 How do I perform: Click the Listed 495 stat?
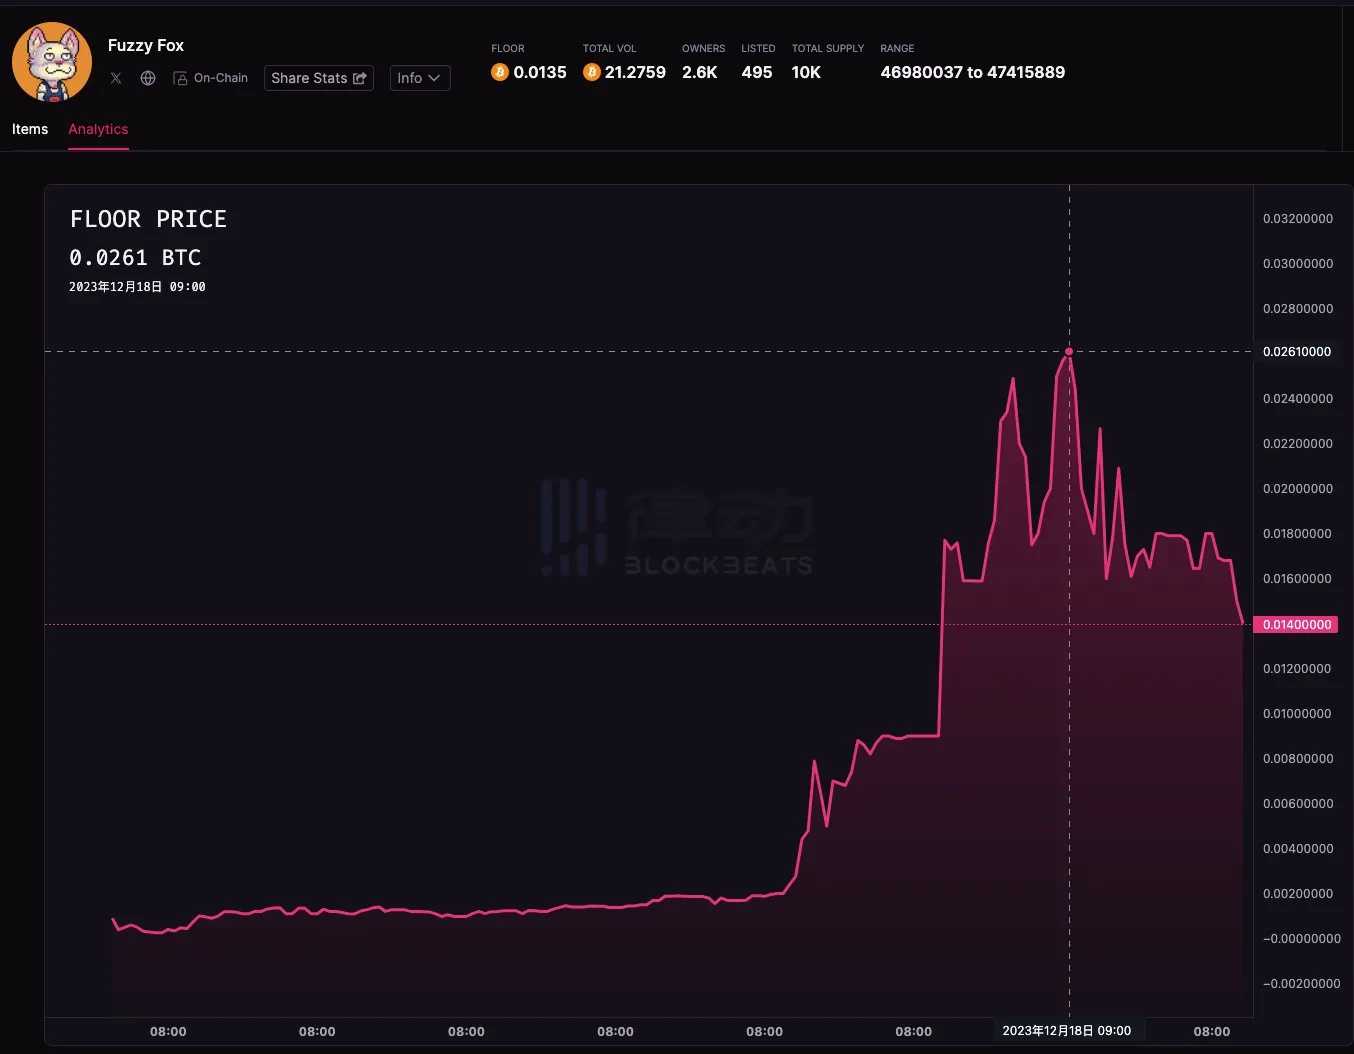pyautogui.click(x=757, y=72)
